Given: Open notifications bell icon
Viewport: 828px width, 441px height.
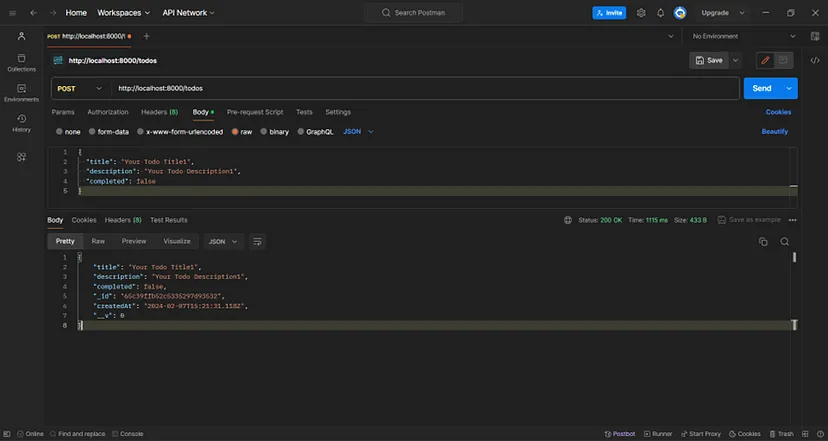Looking at the screenshot, I should point(661,13).
